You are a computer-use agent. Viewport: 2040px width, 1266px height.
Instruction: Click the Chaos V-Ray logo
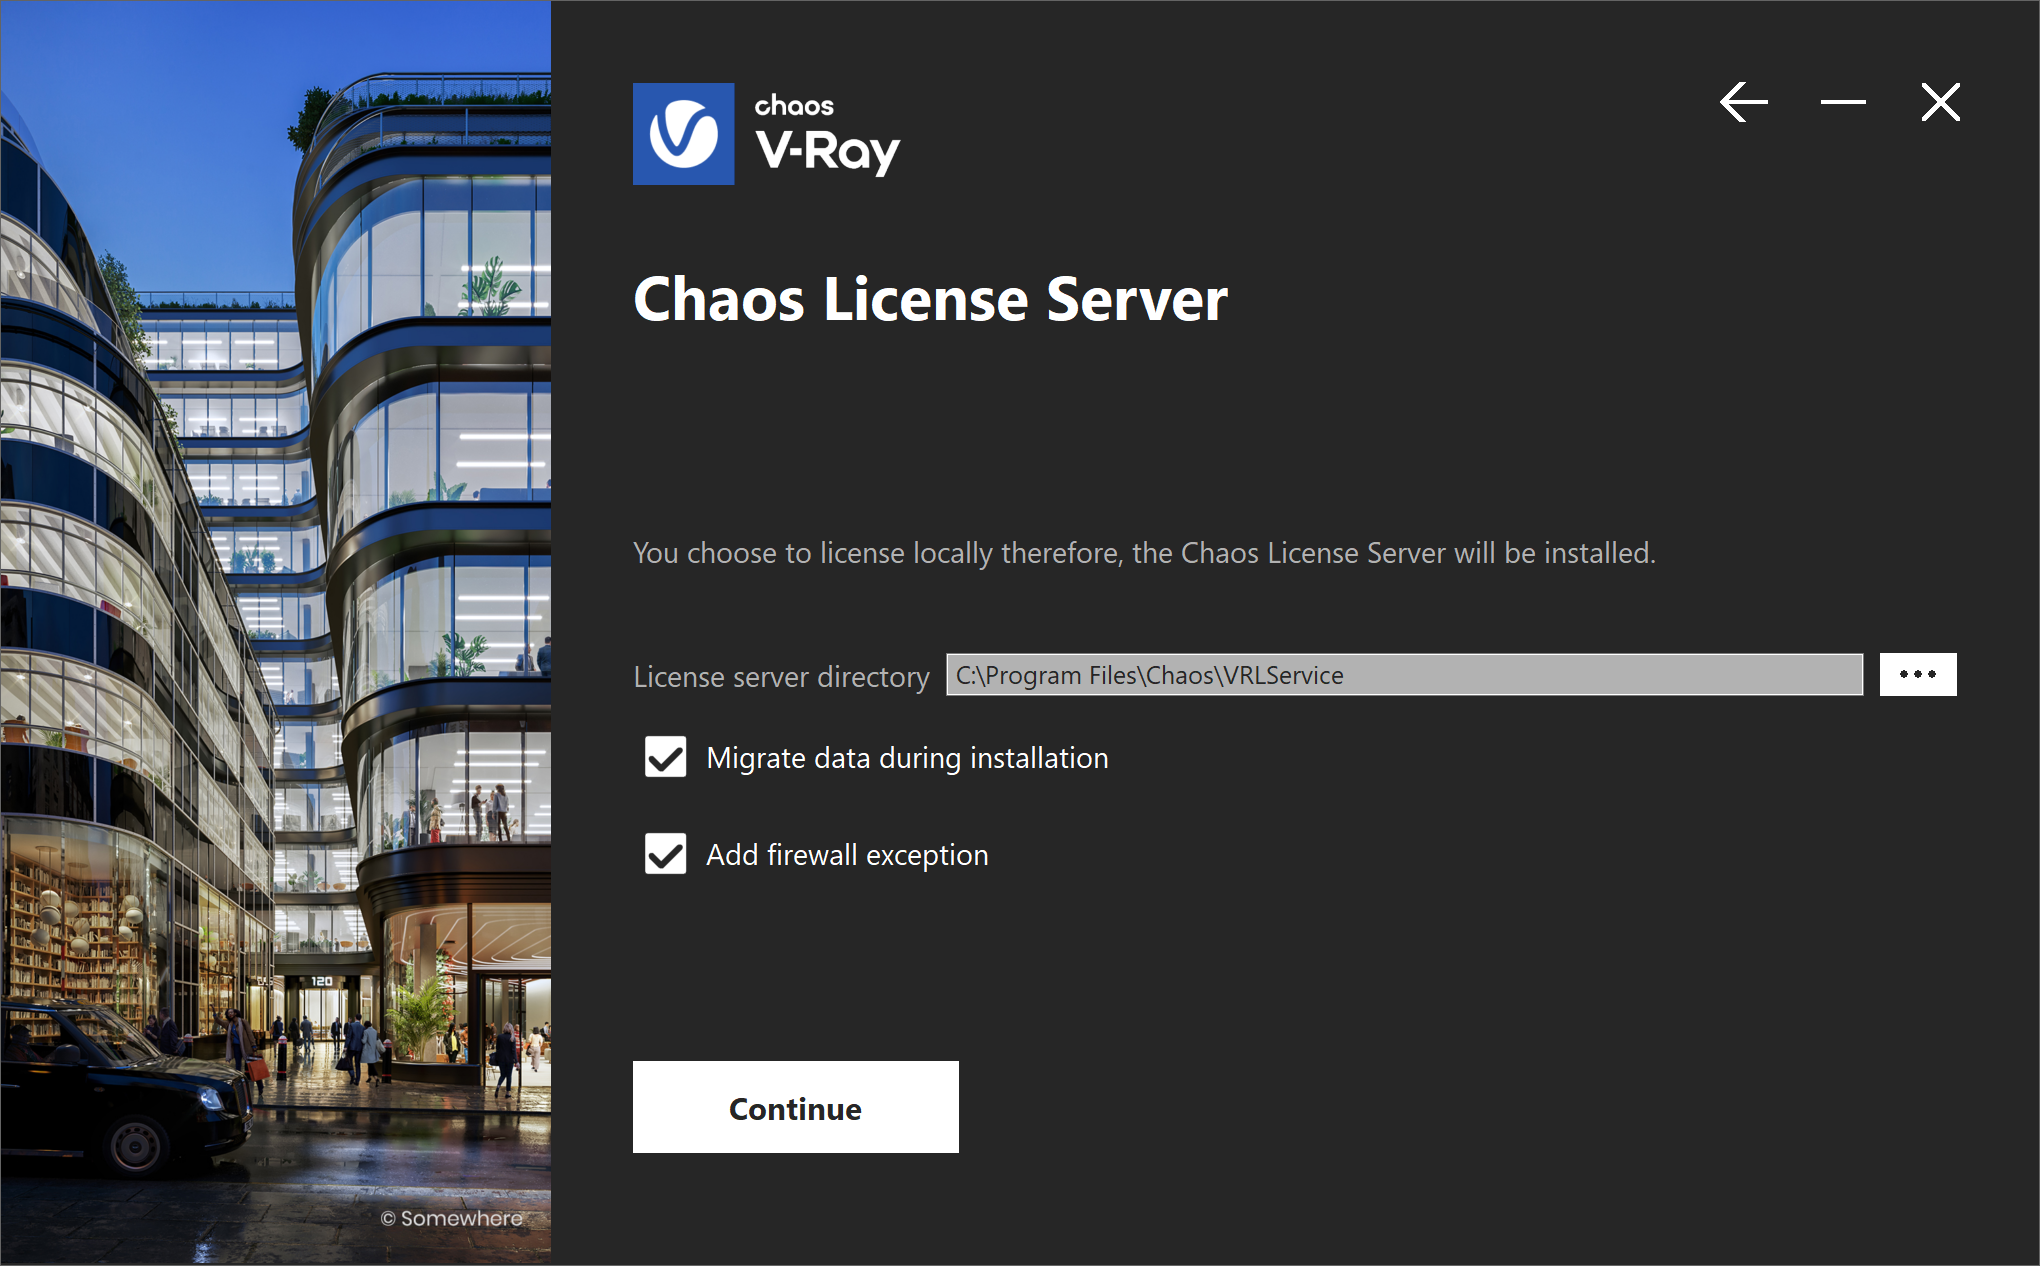(766, 134)
